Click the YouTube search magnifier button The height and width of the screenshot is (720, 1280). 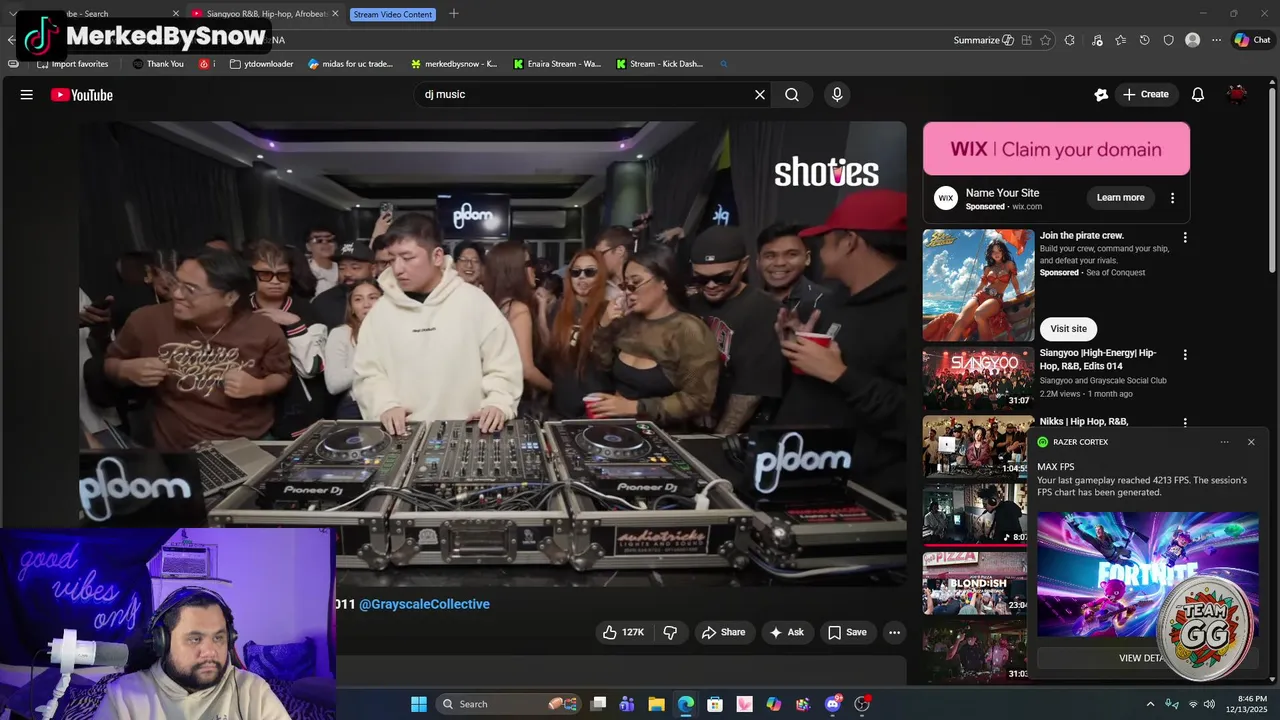(792, 95)
